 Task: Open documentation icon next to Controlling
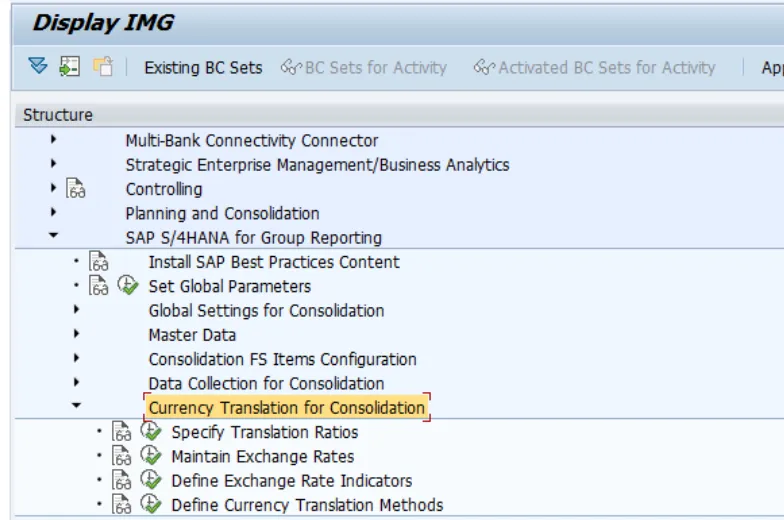coord(76,189)
